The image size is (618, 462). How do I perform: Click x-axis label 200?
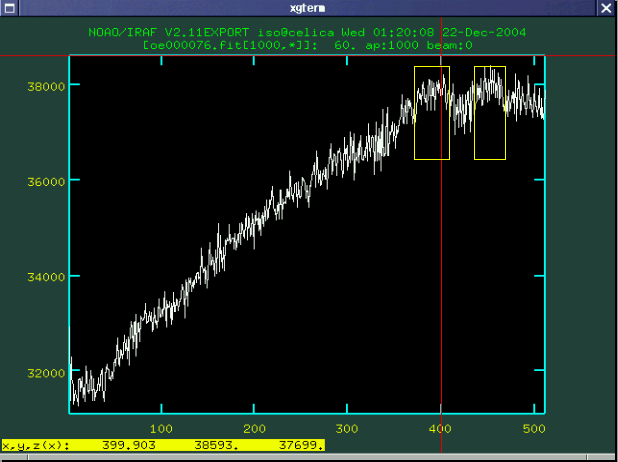coord(254,428)
